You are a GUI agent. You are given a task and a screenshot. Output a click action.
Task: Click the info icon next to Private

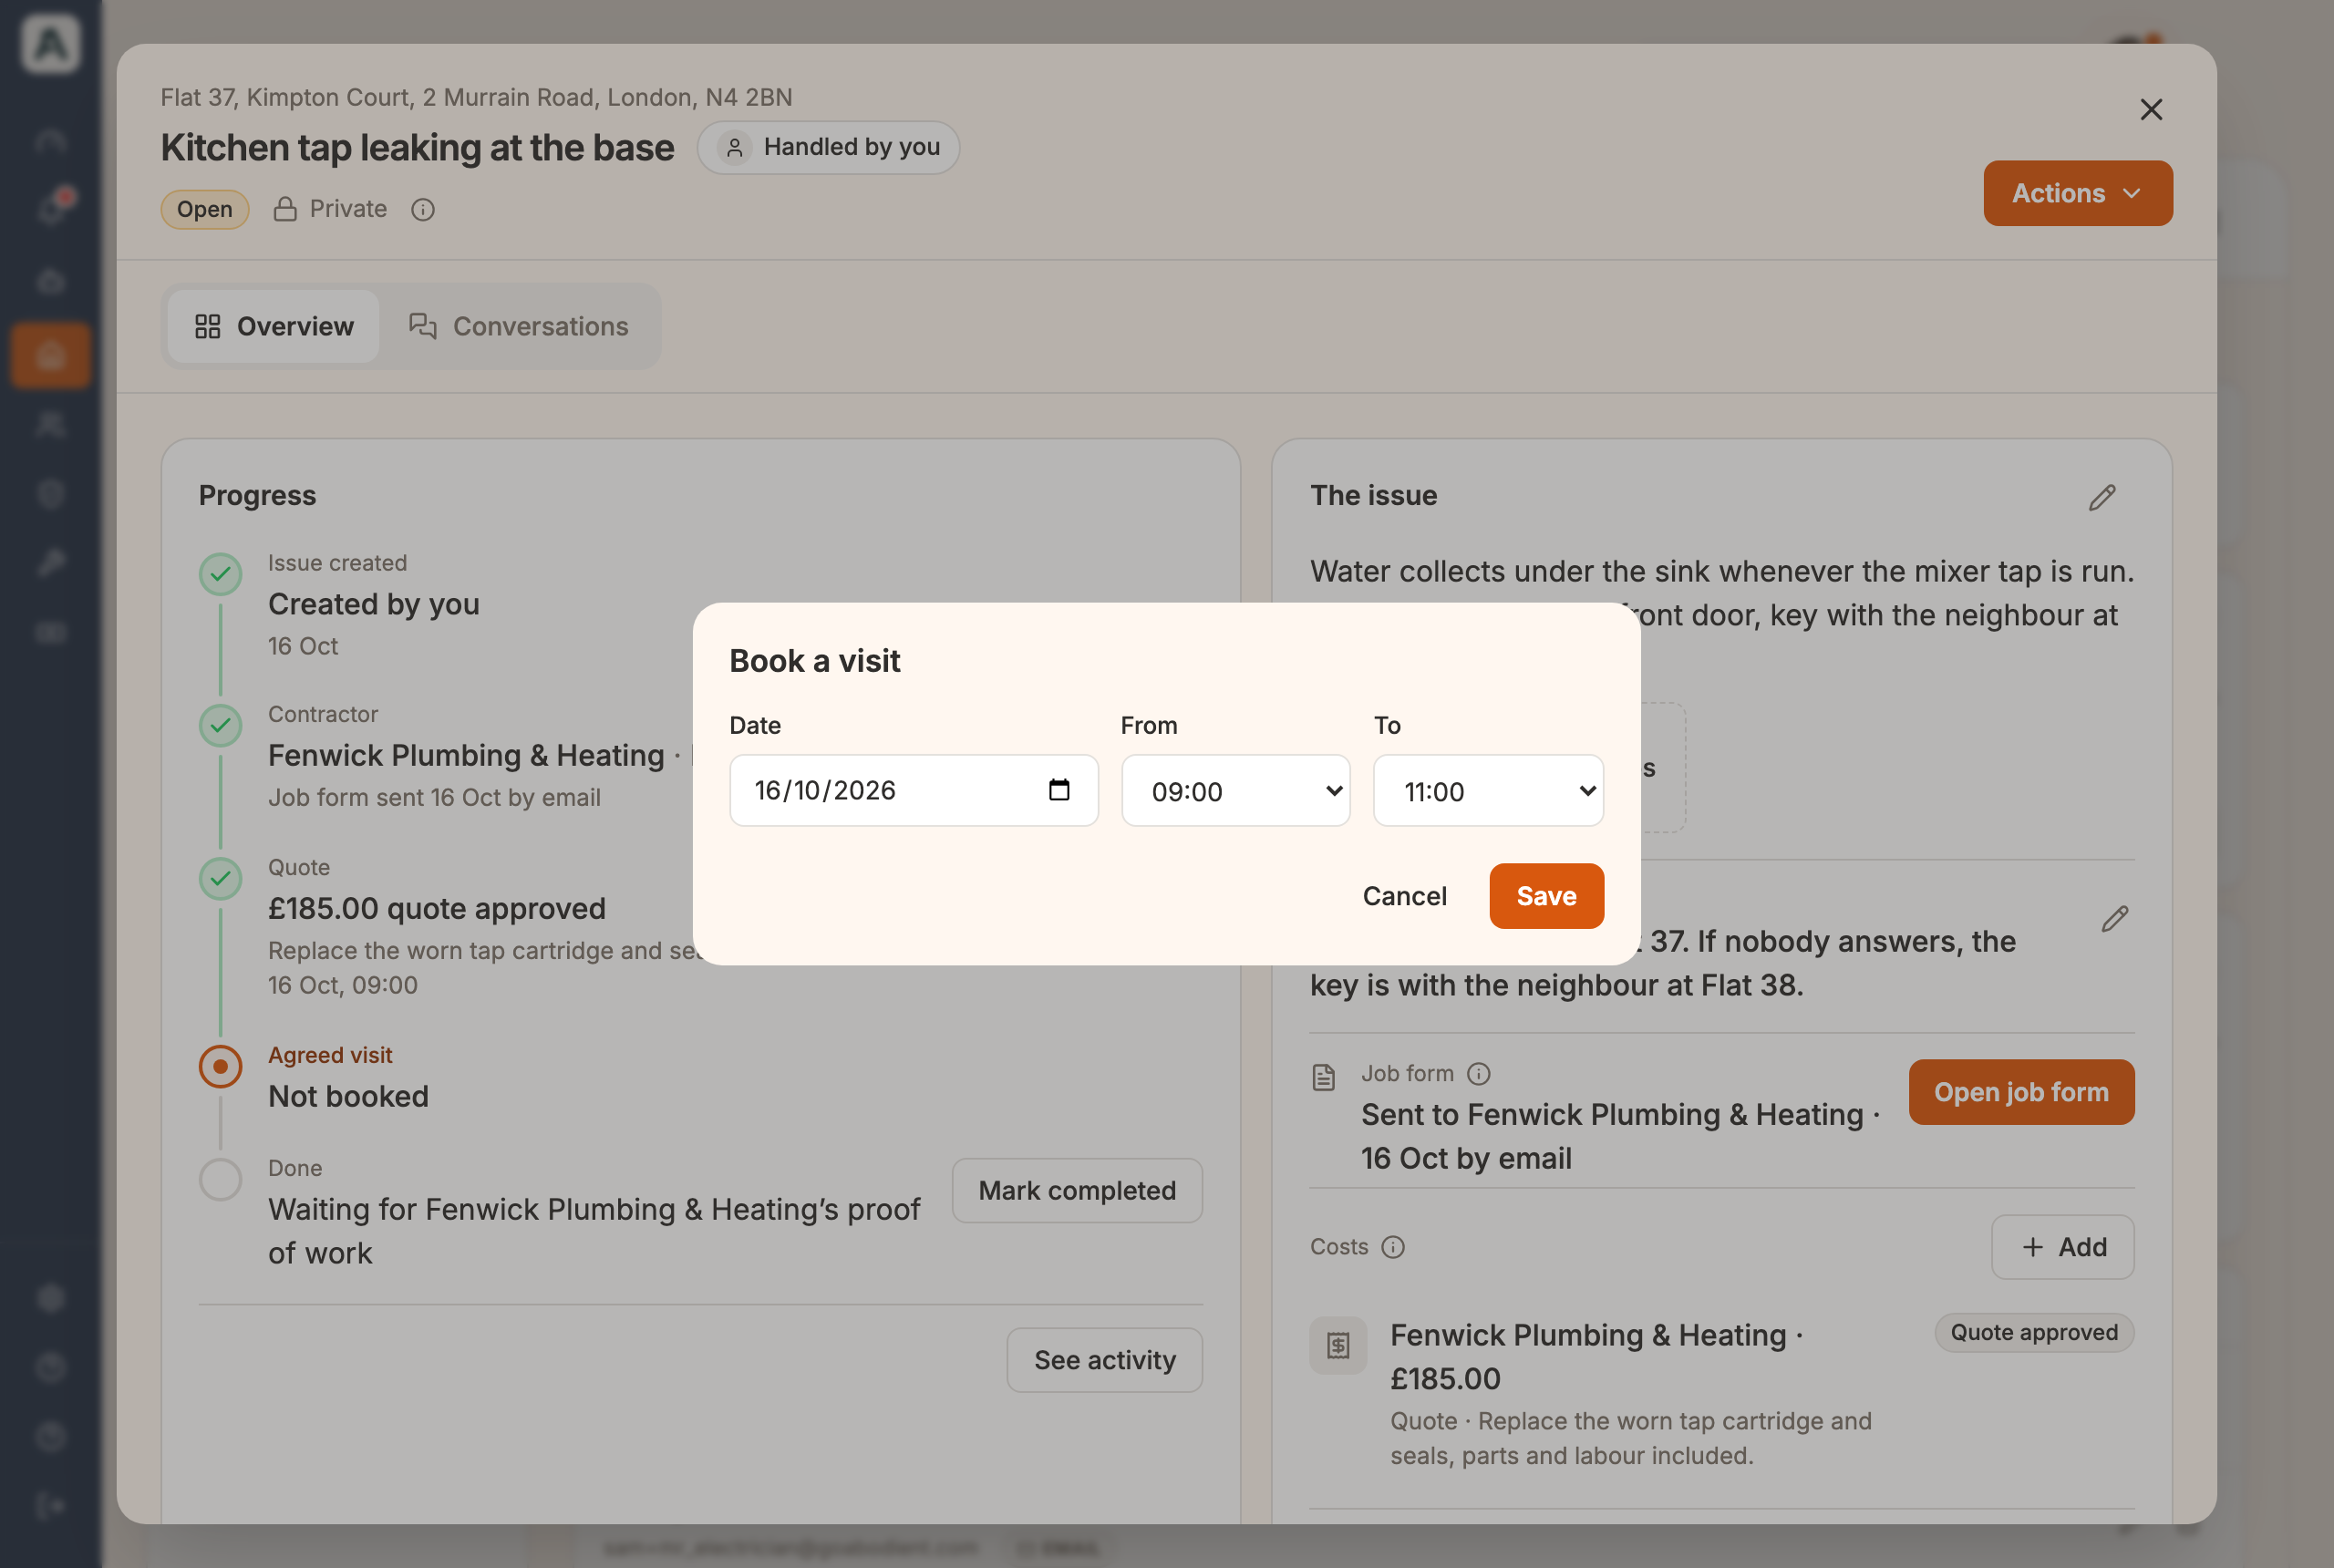pos(423,209)
